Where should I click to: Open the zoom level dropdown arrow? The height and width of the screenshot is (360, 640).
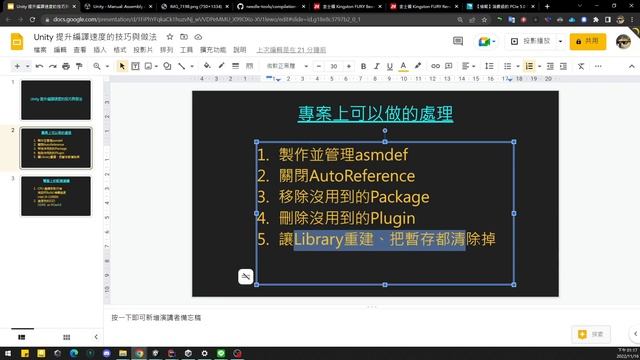(107, 66)
